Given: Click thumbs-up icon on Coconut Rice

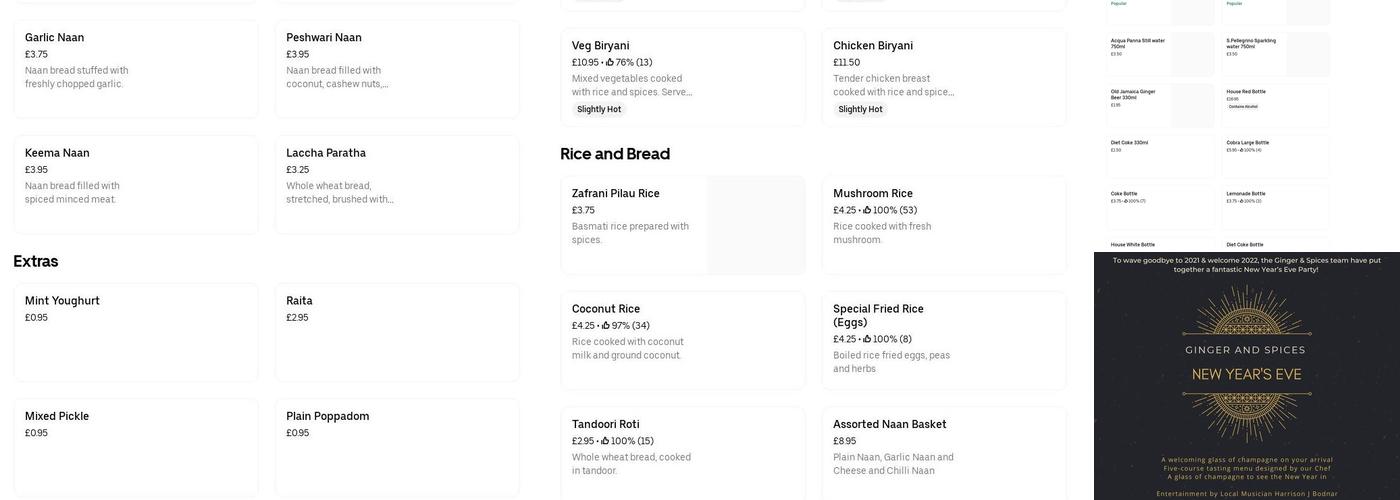Looking at the screenshot, I should click(606, 325).
